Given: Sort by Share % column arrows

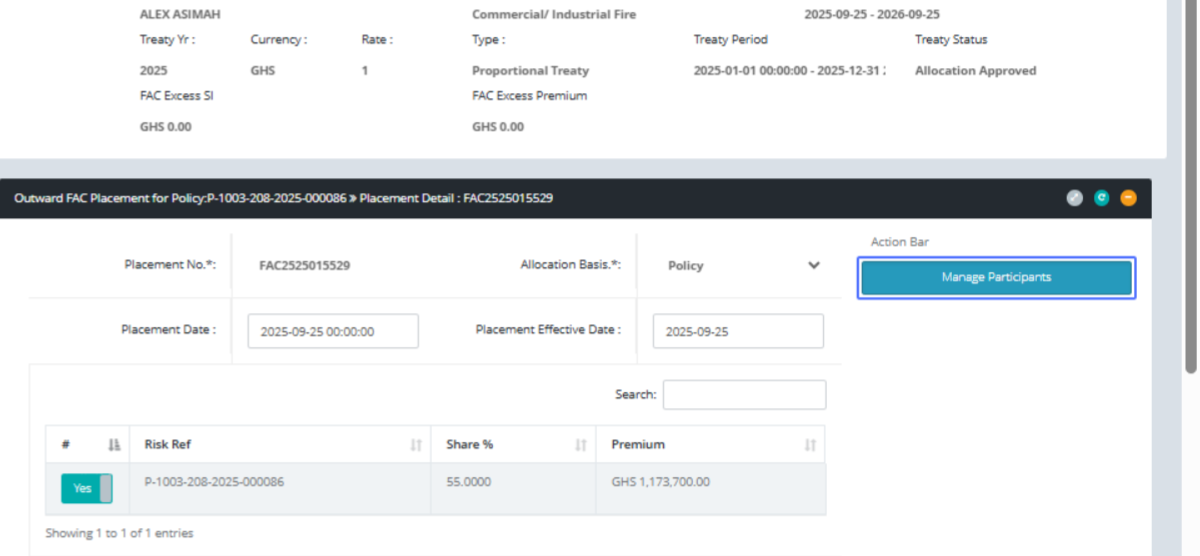Looking at the screenshot, I should coord(581,444).
